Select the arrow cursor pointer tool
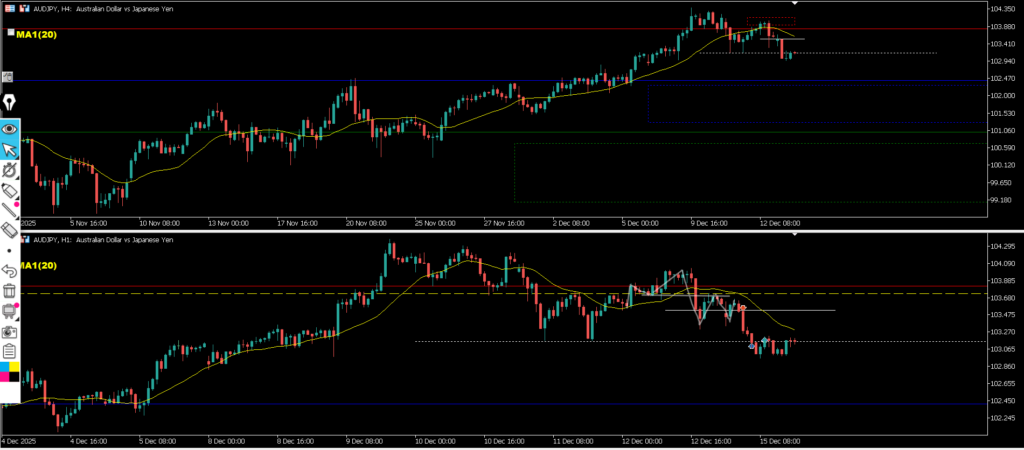This screenshot has height=450, width=1024. pyautogui.click(x=10, y=149)
